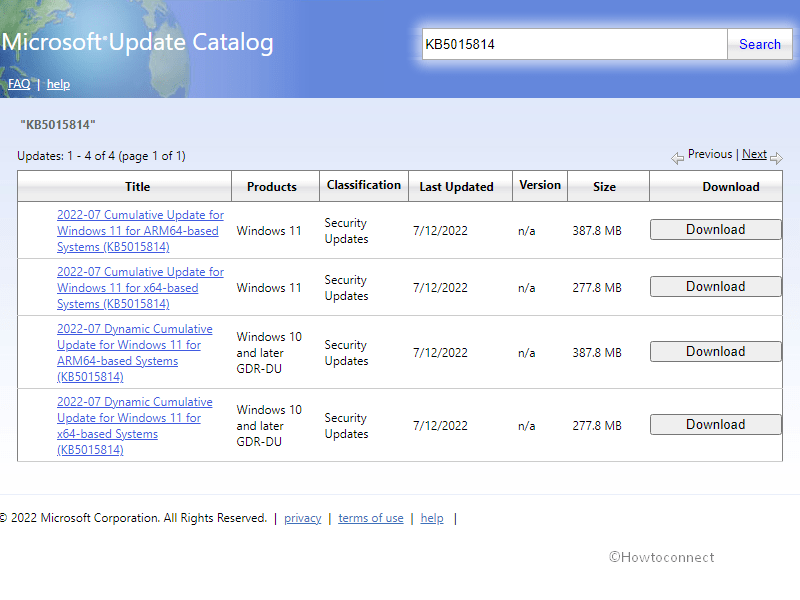Viewport: 800px width, 600px height.
Task: Click Security Updates cell in Dynamic ARM64 row
Action: [346, 353]
